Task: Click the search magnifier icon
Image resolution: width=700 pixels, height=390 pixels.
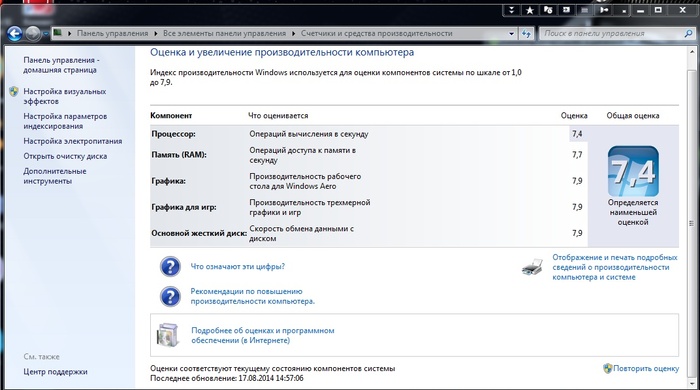Action: 688,33
